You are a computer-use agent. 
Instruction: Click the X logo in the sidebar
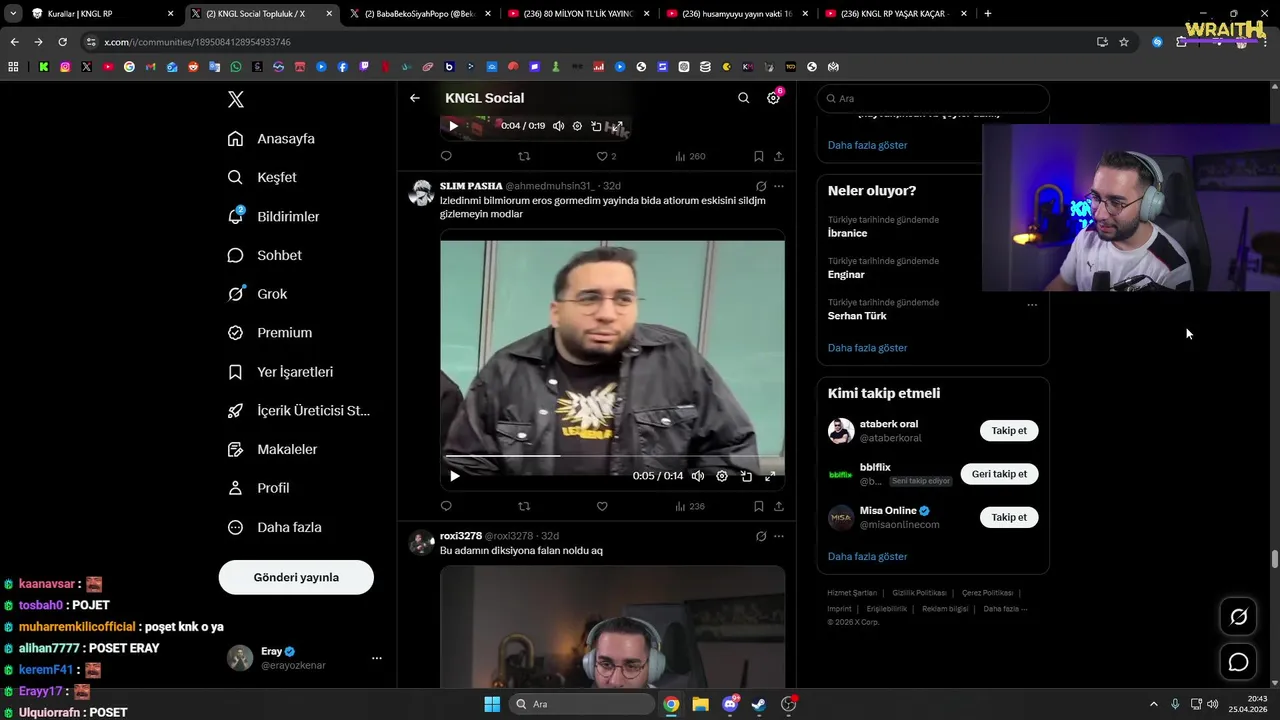point(236,99)
